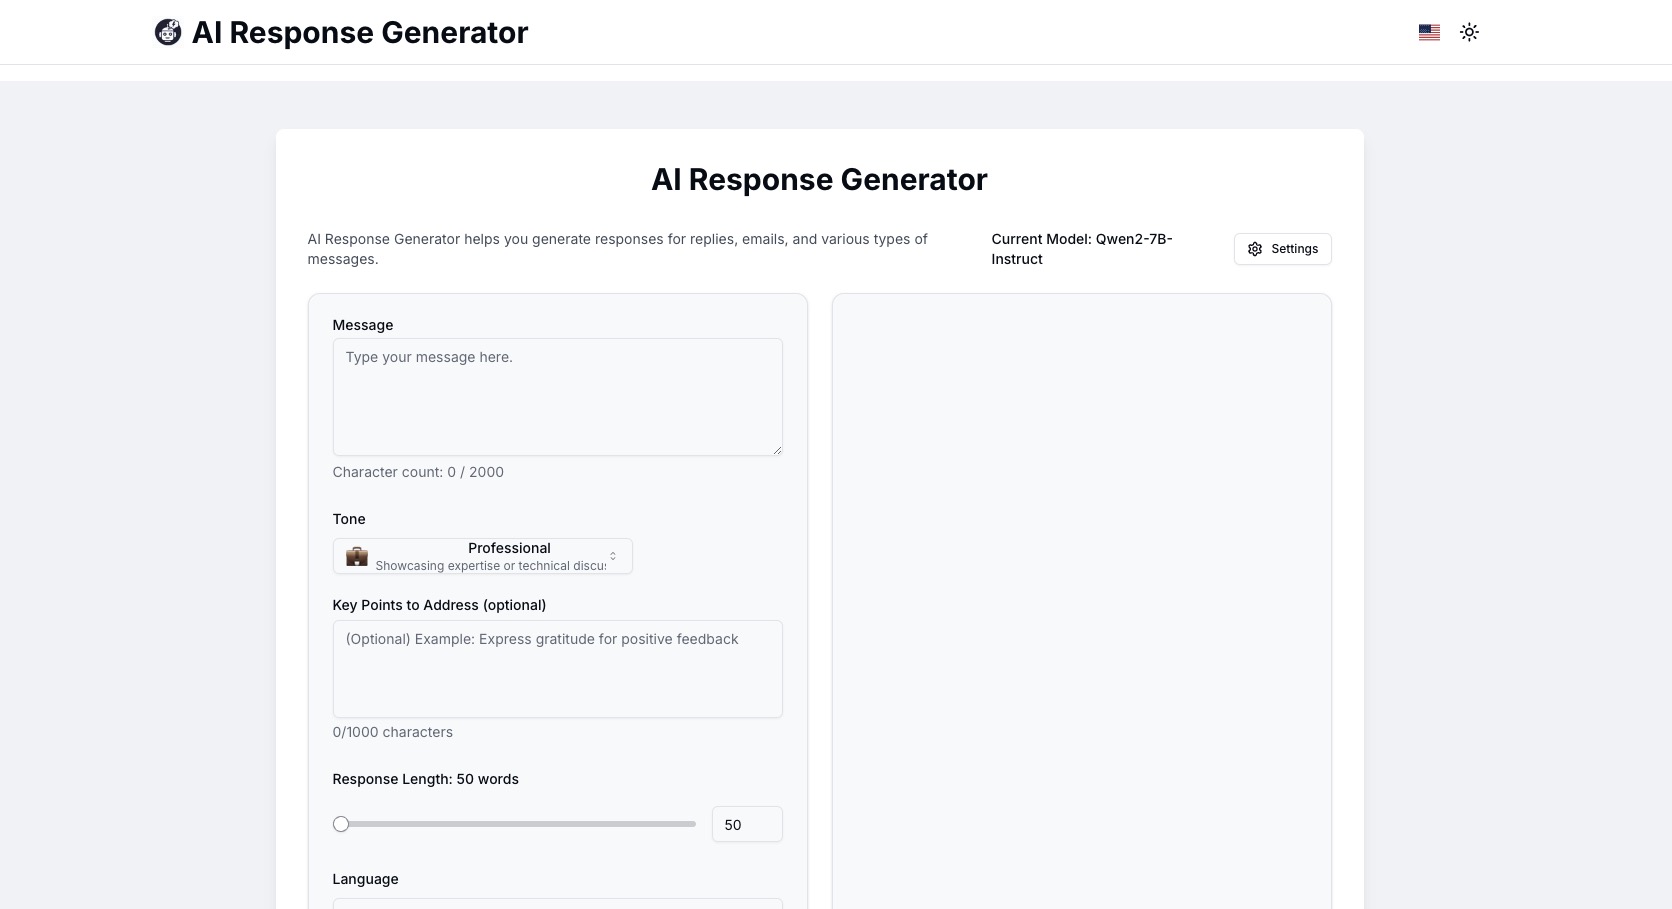Screen dimensions: 1672x909
Task: Switch language using the US flag icon
Action: [x=1428, y=31]
